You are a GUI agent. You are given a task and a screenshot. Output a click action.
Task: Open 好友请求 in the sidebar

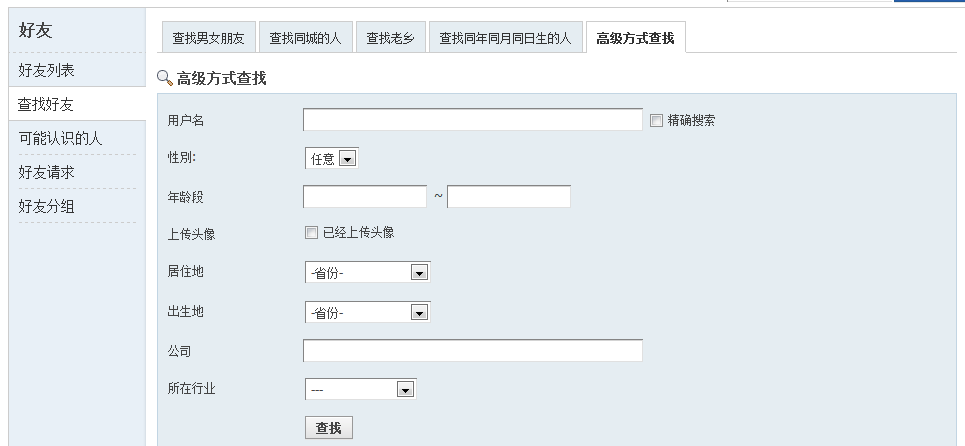[x=47, y=173]
